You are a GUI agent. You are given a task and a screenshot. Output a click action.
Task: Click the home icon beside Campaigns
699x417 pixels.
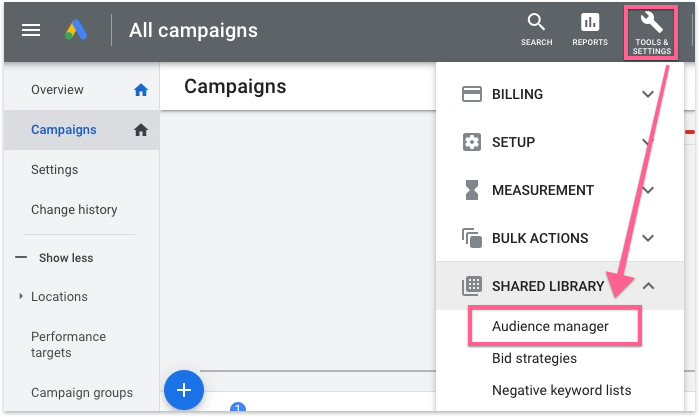[x=141, y=130]
